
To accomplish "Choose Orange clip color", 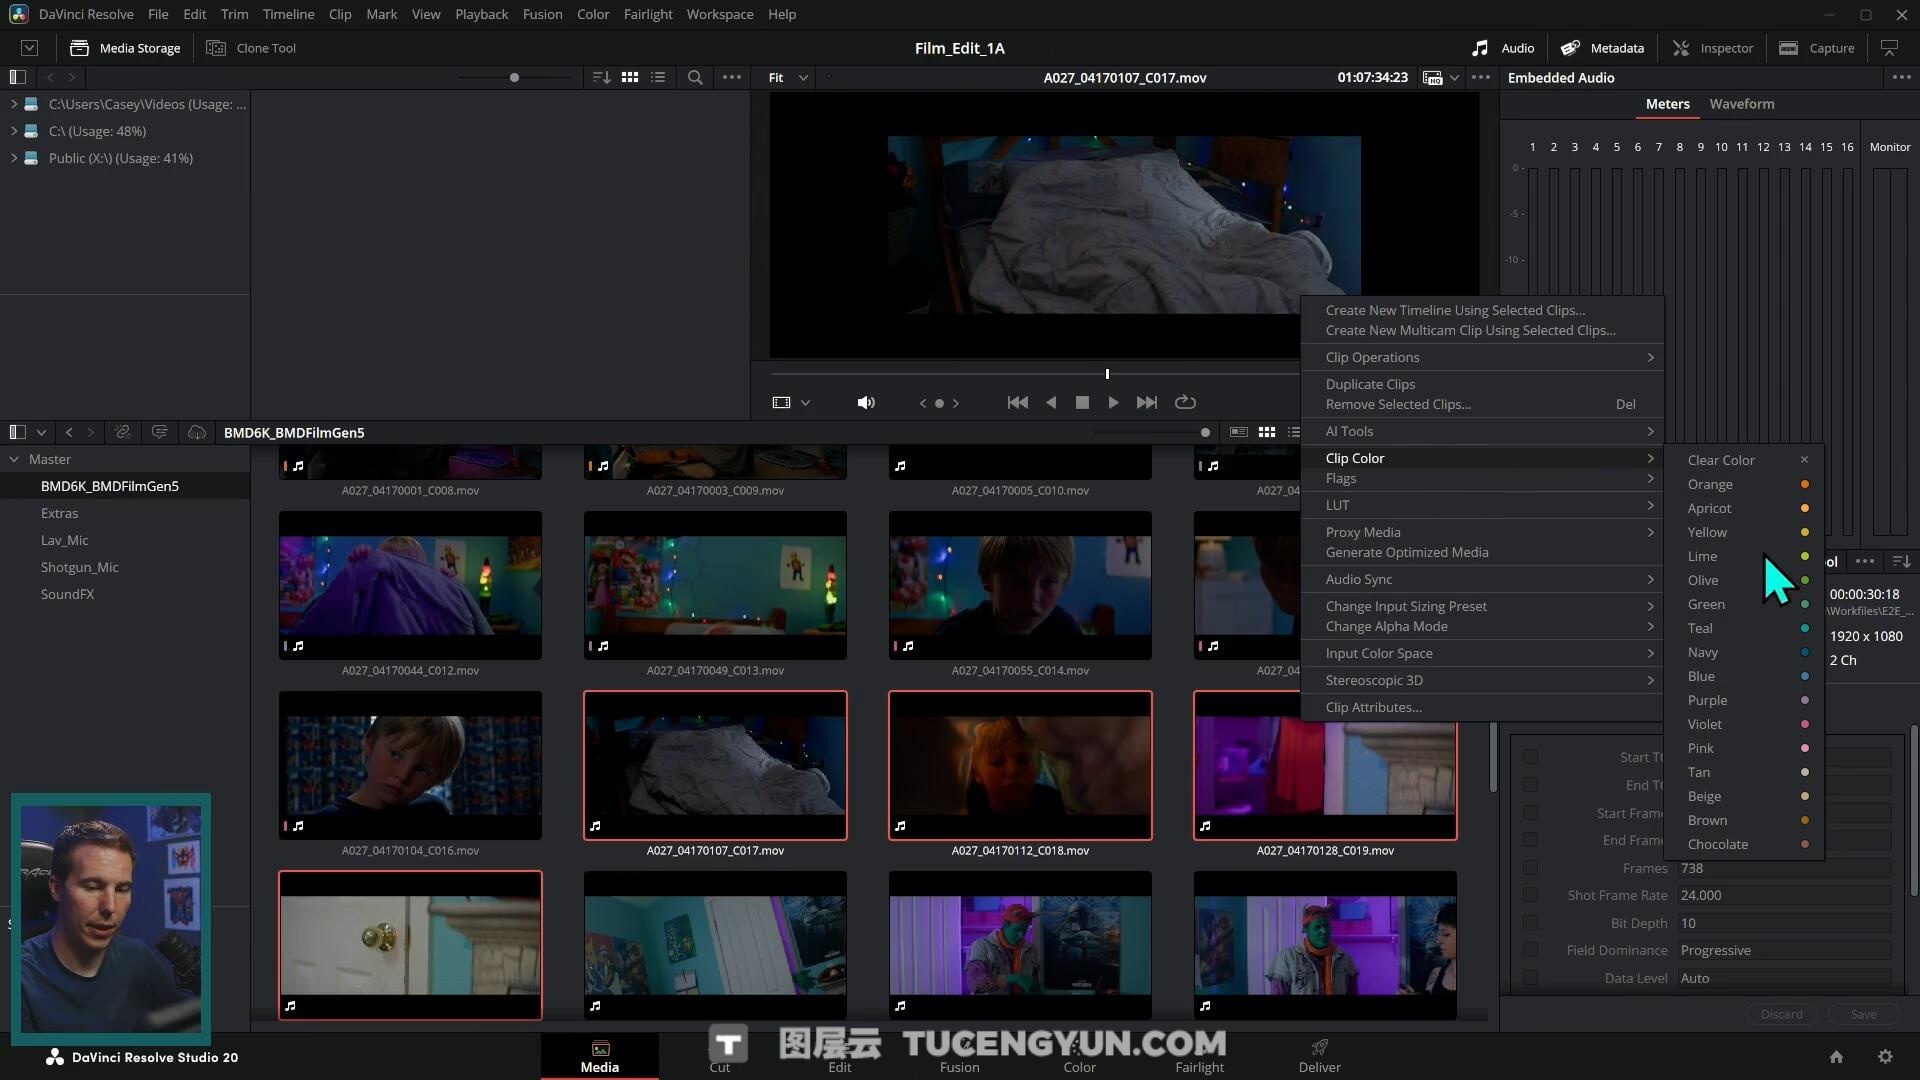I will [x=1710, y=484].
